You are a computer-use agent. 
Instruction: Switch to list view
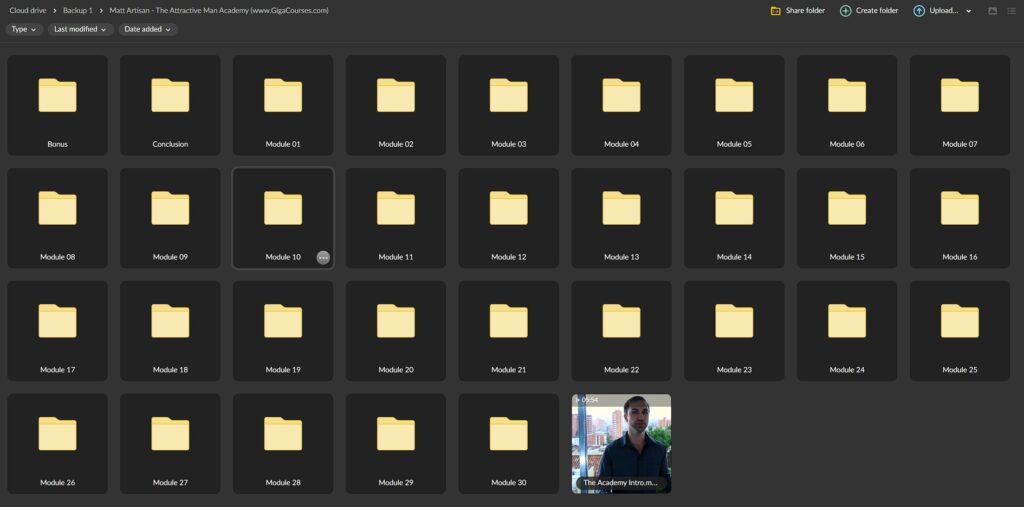tap(1010, 11)
